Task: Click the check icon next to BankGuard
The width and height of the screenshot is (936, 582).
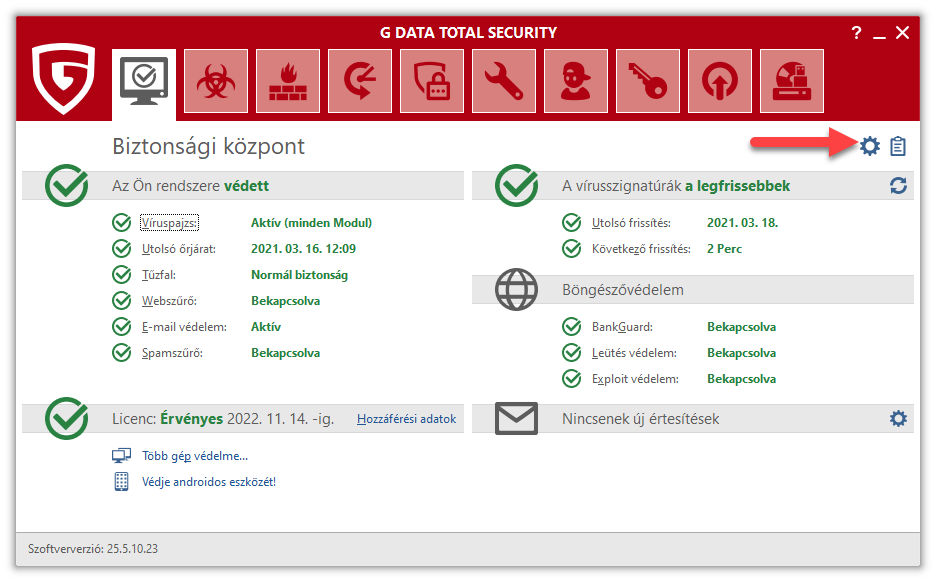Action: pyautogui.click(x=572, y=327)
